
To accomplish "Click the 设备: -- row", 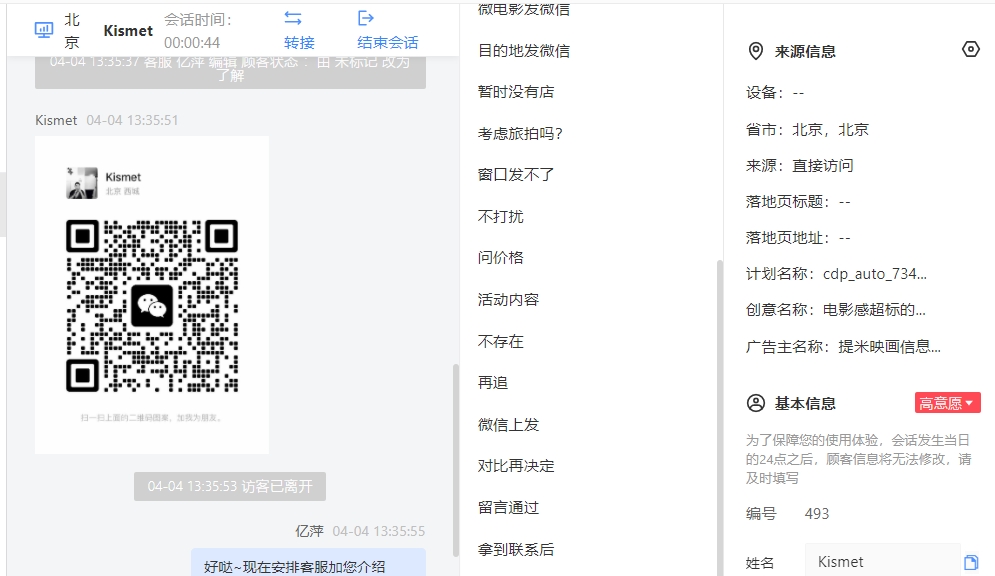I will coord(775,93).
